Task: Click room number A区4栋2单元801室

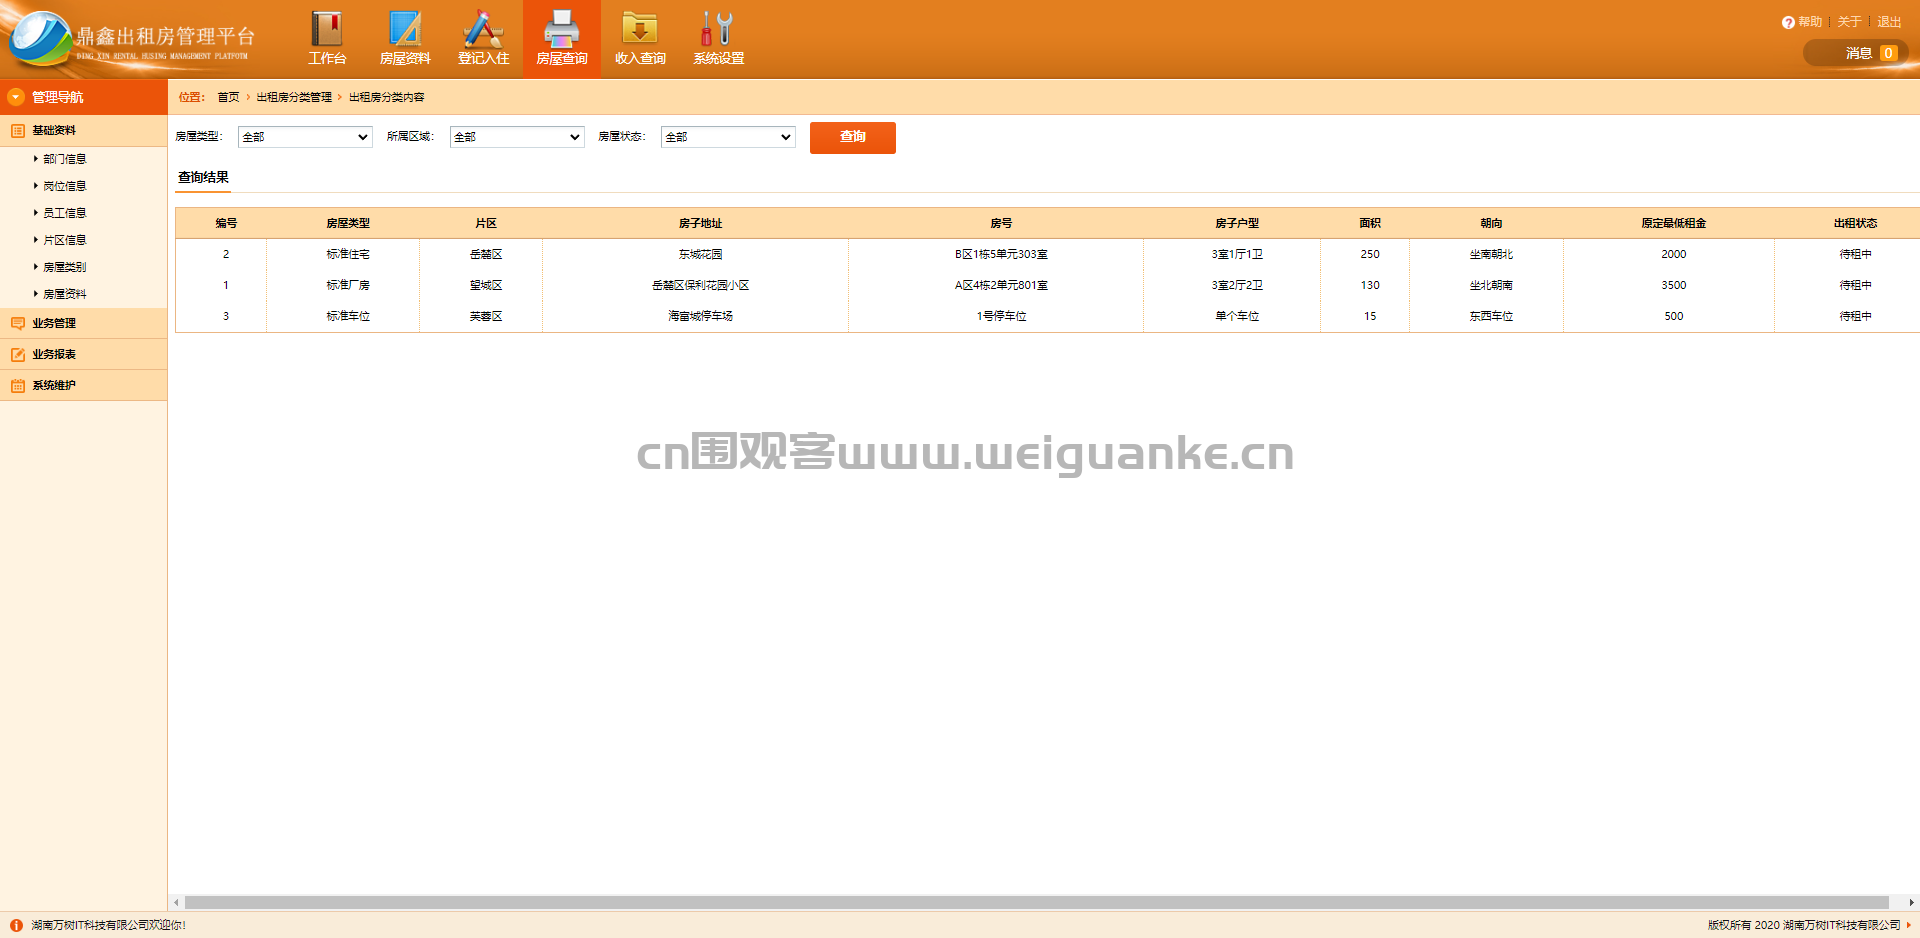Action: (1001, 285)
